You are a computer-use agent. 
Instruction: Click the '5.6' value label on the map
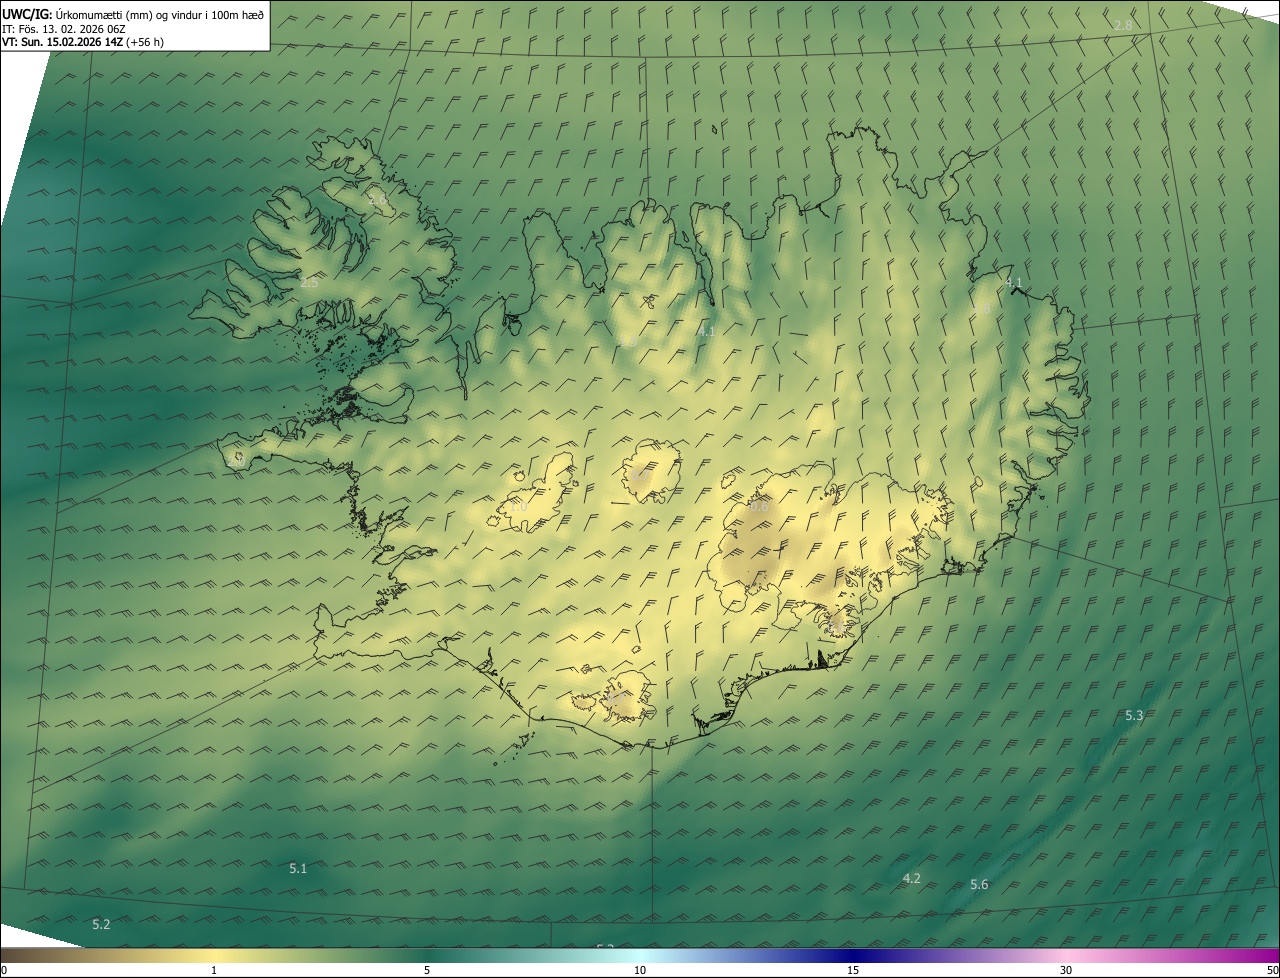[x=979, y=884]
